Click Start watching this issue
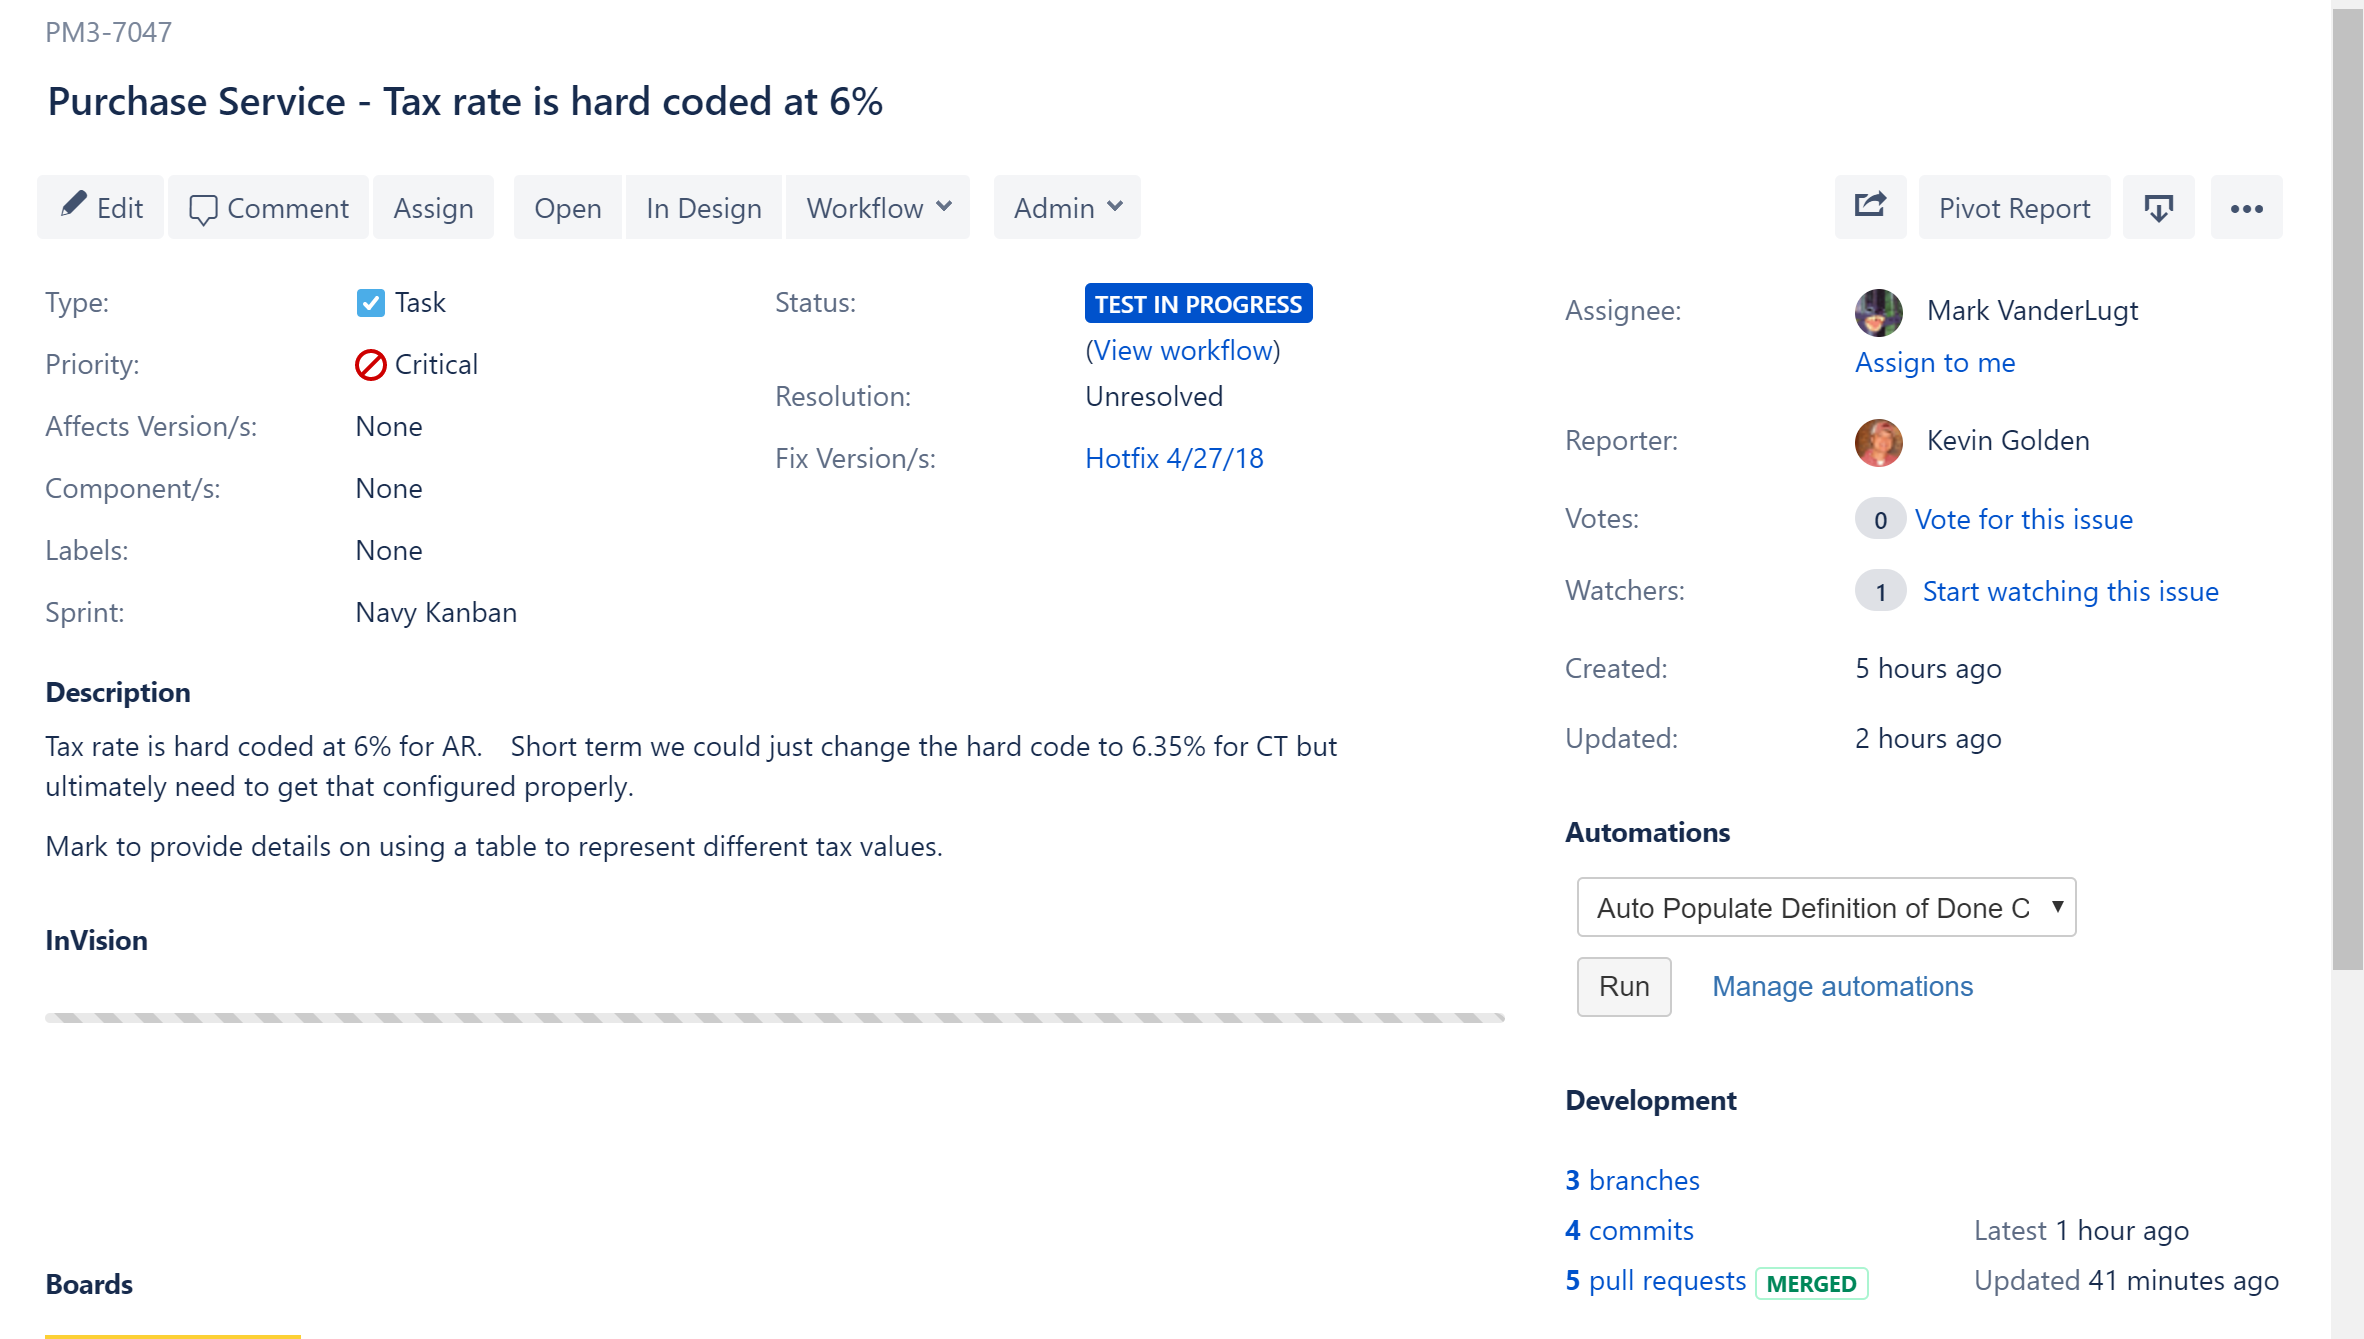Image resolution: width=2364 pixels, height=1339 pixels. [2070, 591]
